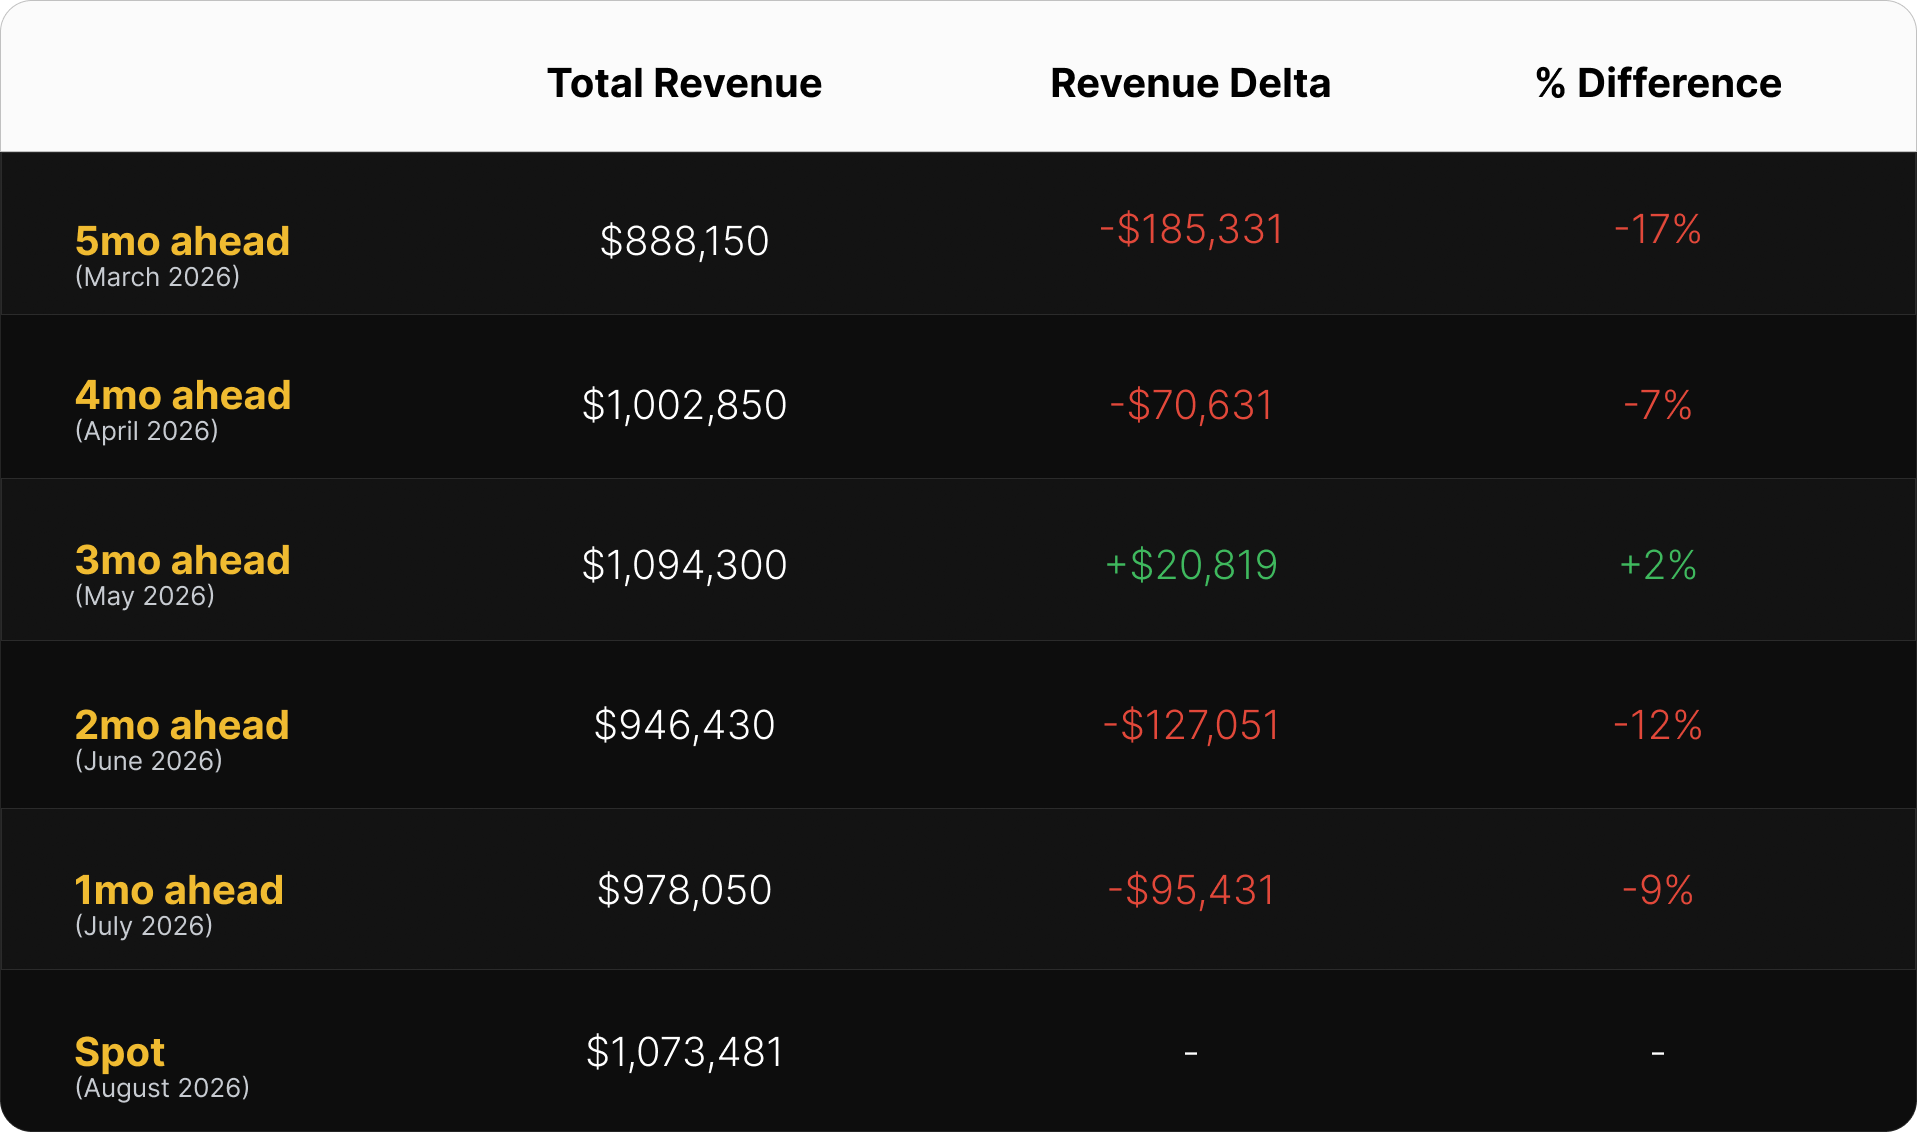The width and height of the screenshot is (1917, 1132).
Task: Select the Spot row label
Action: tap(120, 1053)
